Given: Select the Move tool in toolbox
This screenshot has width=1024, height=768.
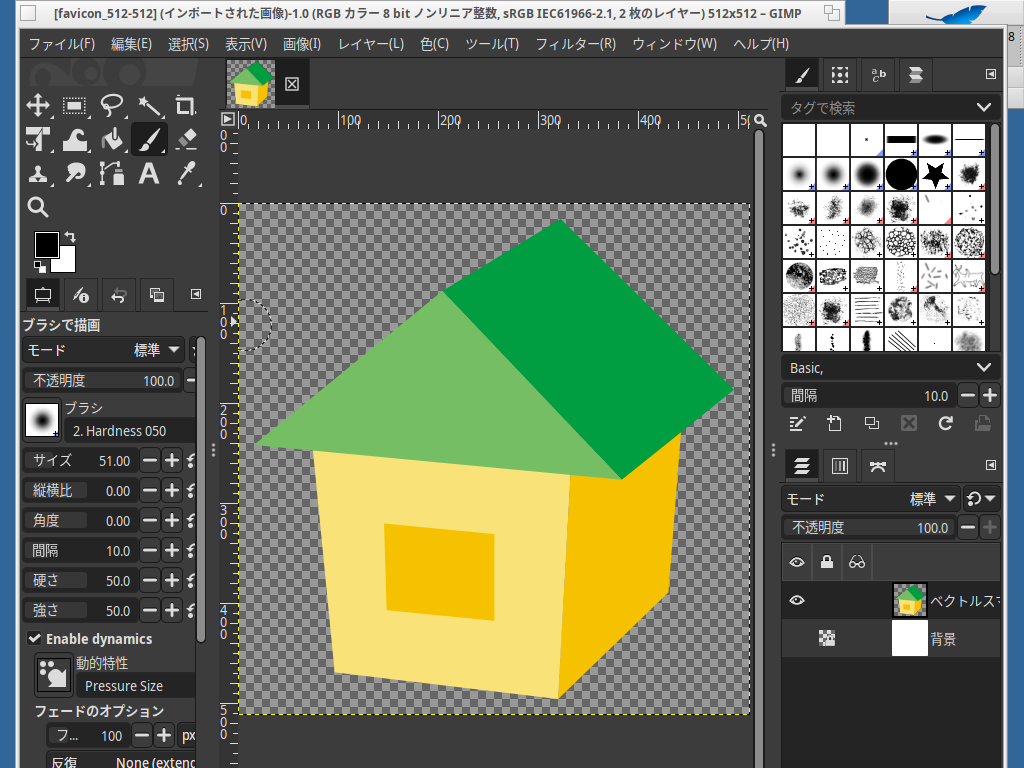Looking at the screenshot, I should coord(38,106).
